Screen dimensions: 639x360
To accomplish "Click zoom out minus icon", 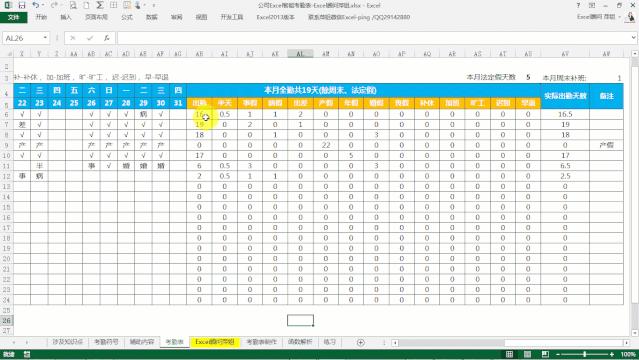I will (558, 354).
